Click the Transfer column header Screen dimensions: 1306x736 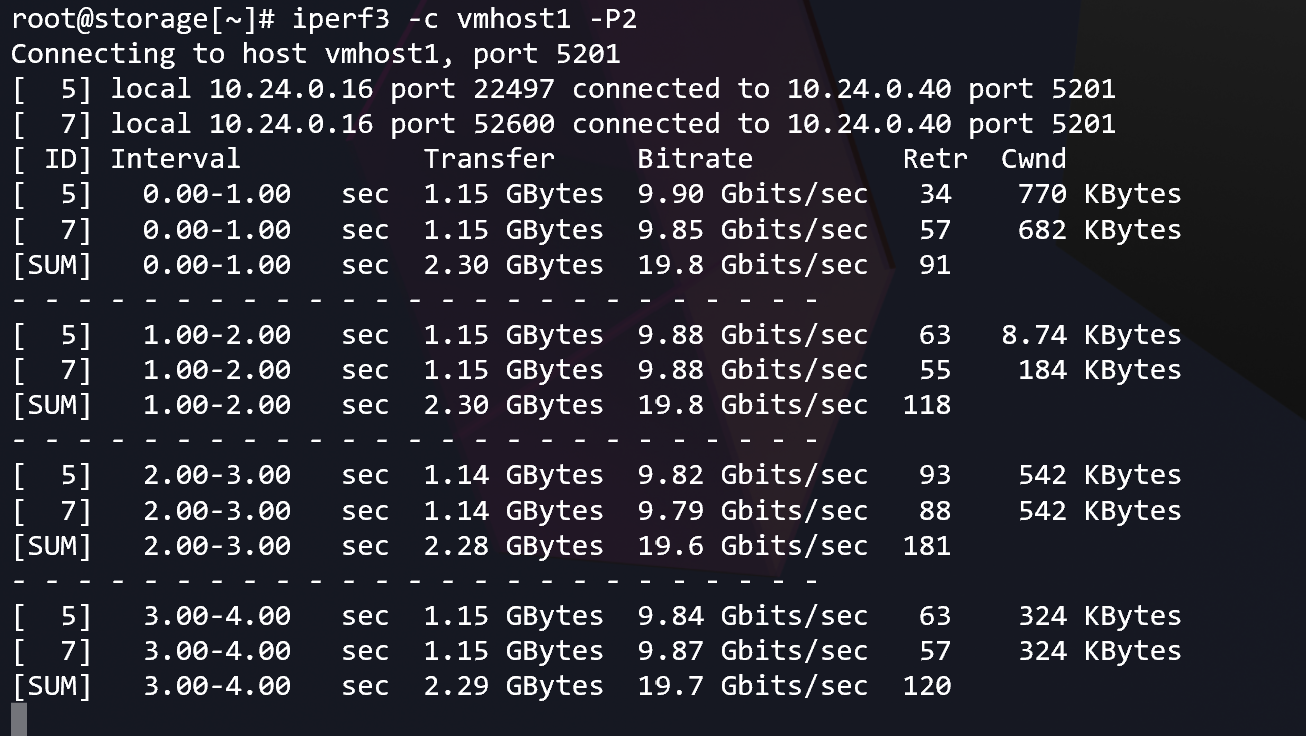[x=488, y=159]
